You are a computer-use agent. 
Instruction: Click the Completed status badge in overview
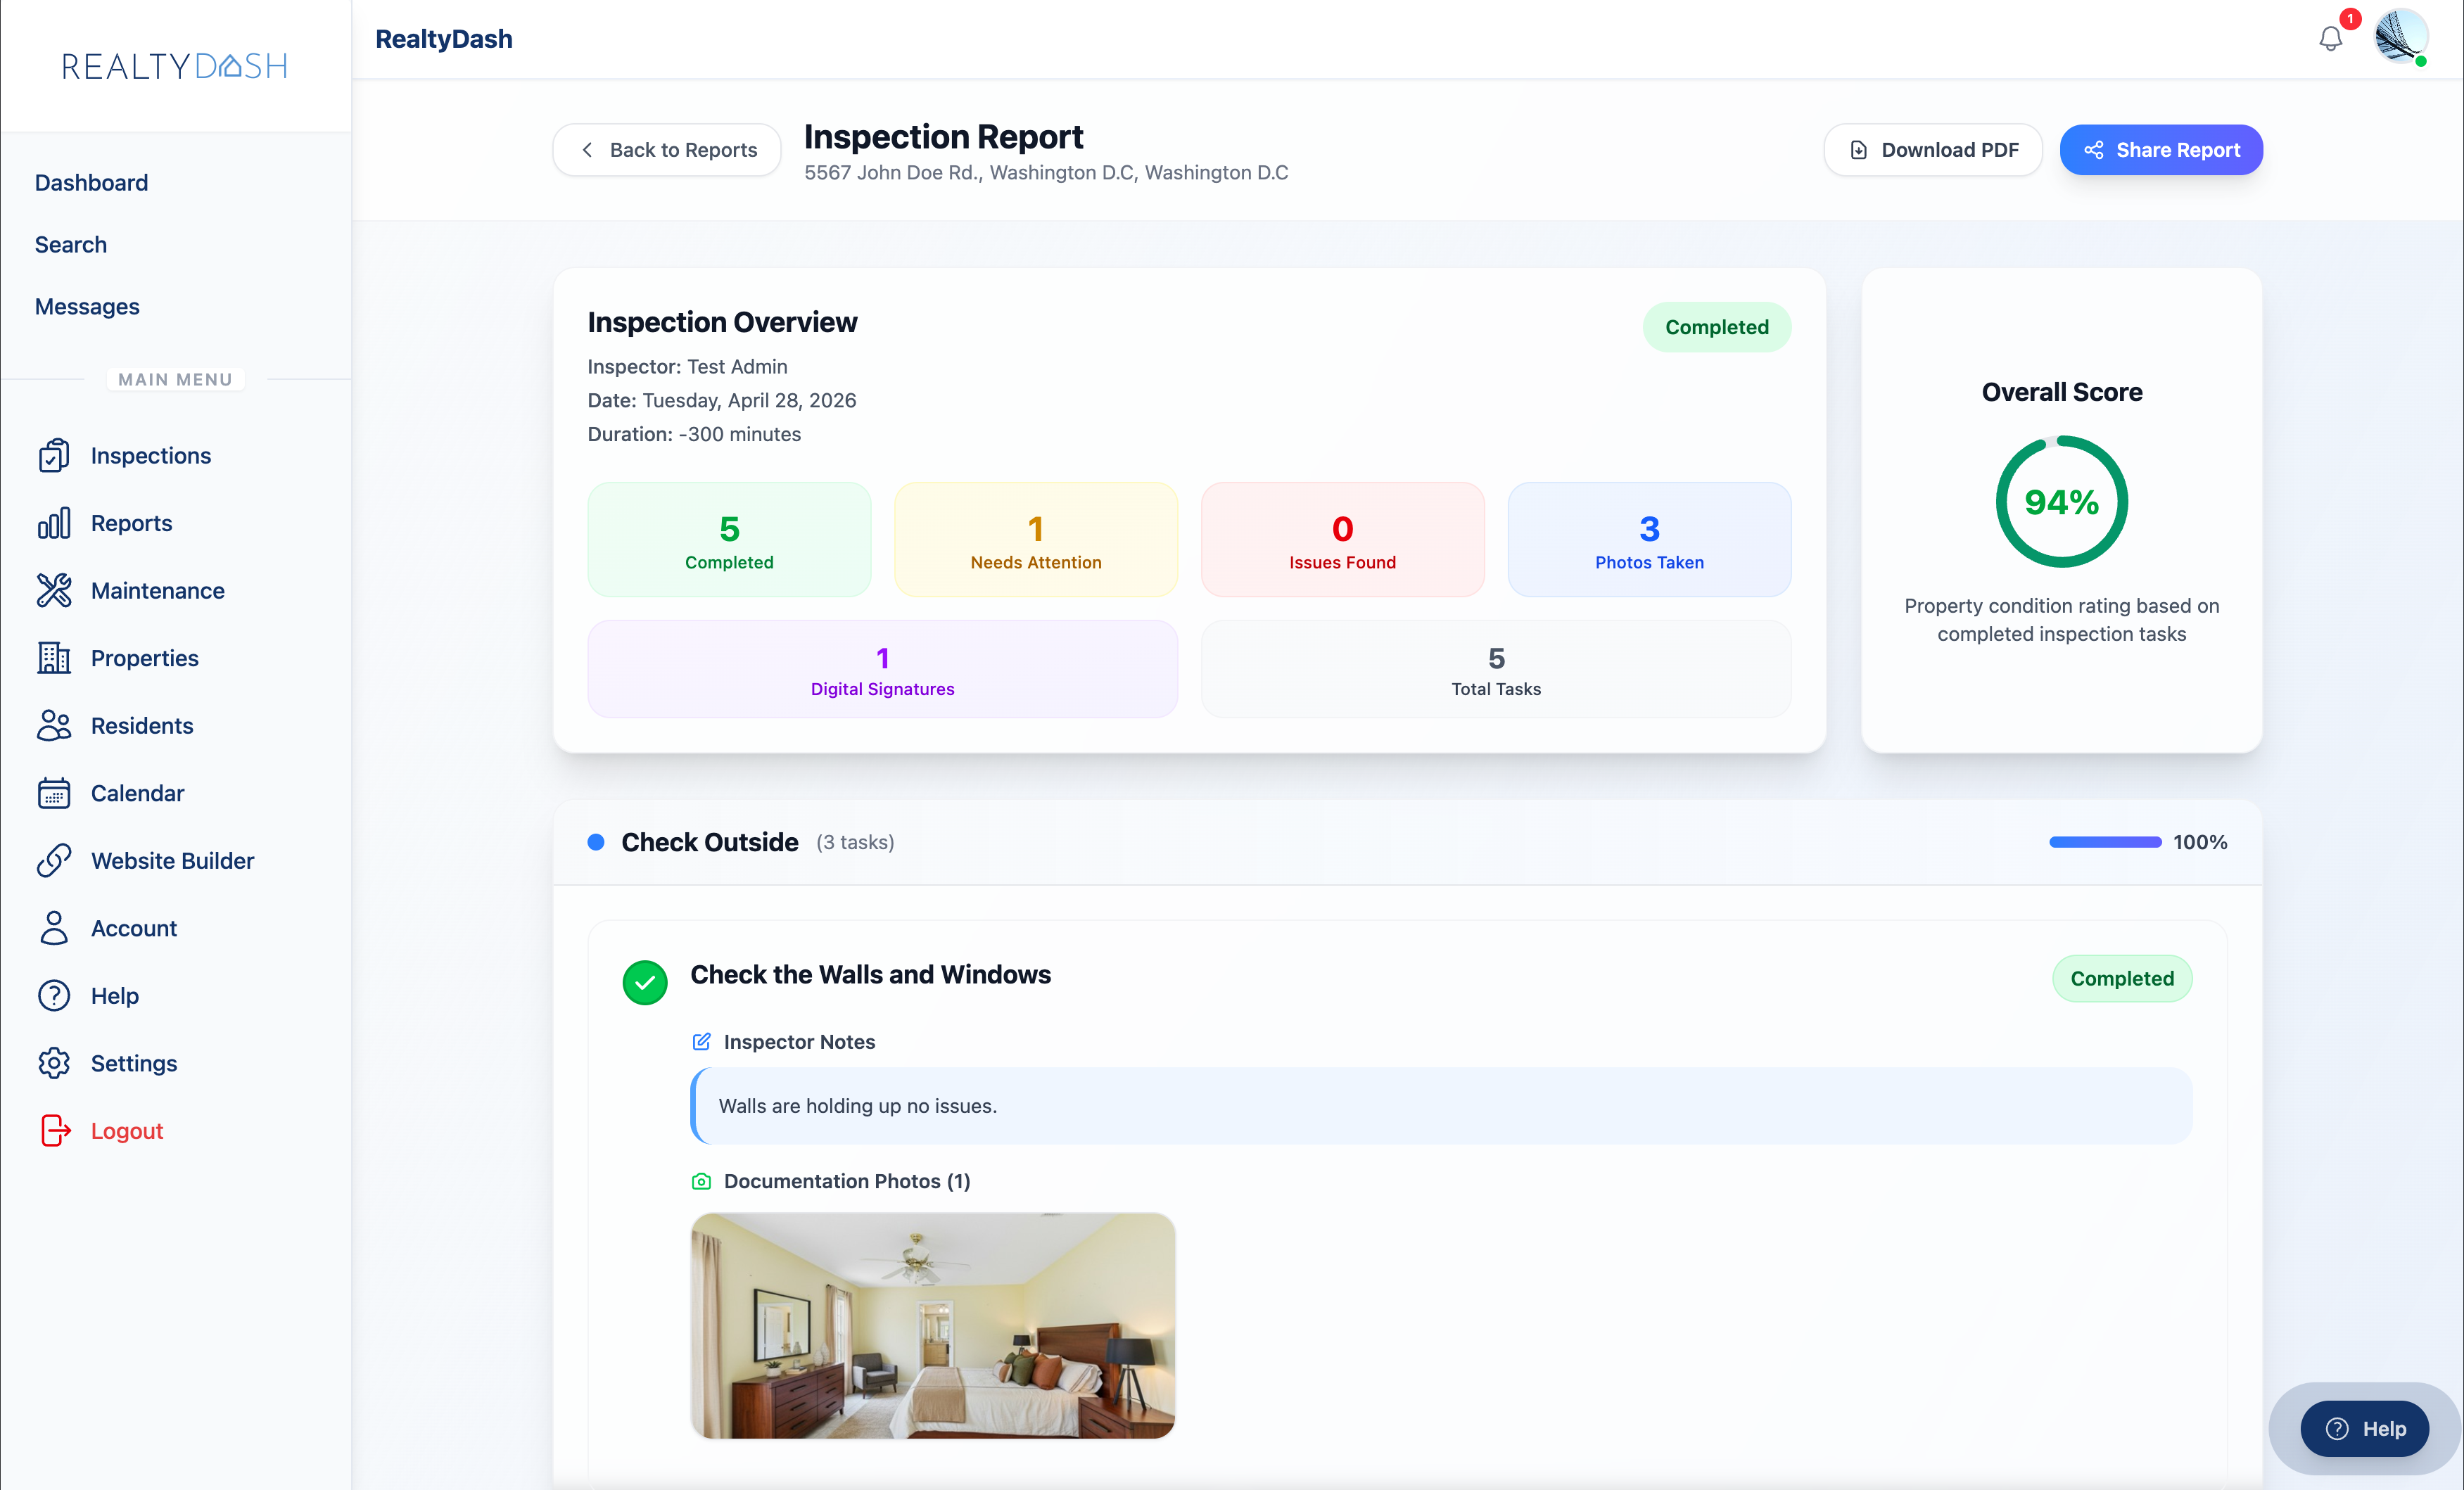pyautogui.click(x=1717, y=327)
